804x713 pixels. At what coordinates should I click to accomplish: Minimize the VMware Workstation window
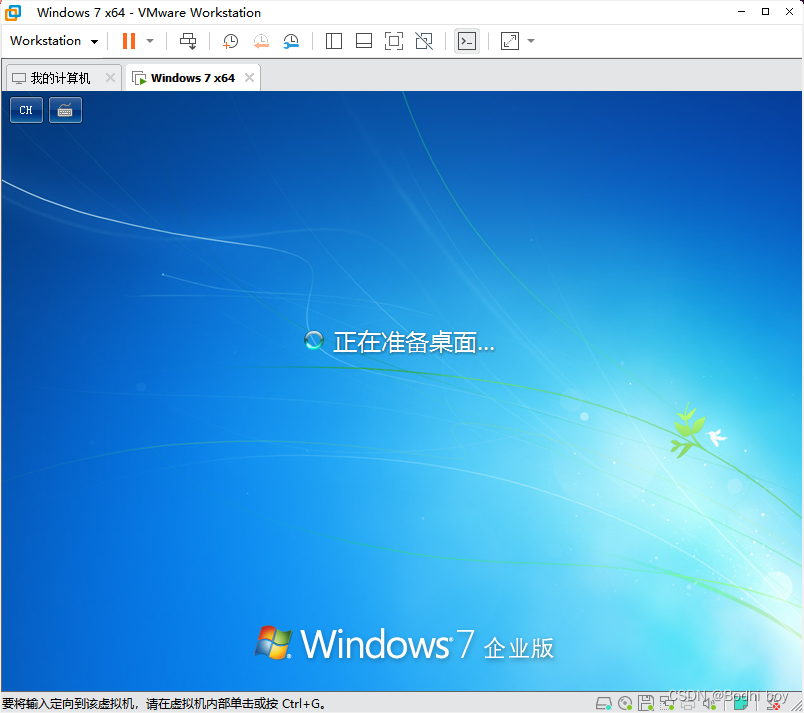(x=741, y=11)
